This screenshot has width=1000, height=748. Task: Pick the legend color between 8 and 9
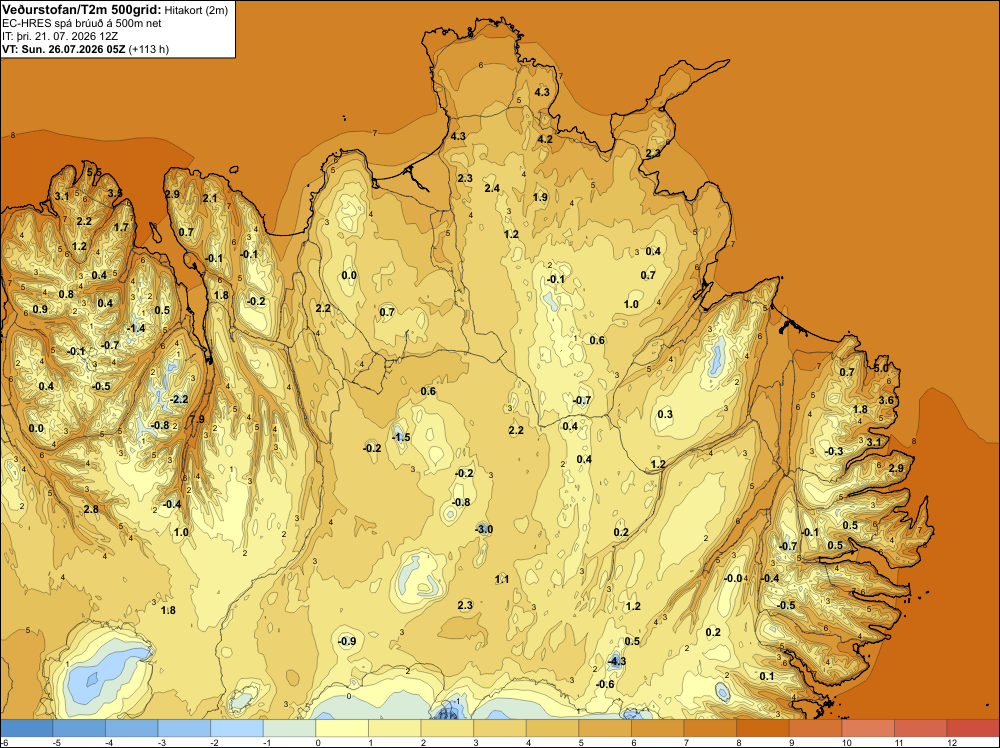762,728
